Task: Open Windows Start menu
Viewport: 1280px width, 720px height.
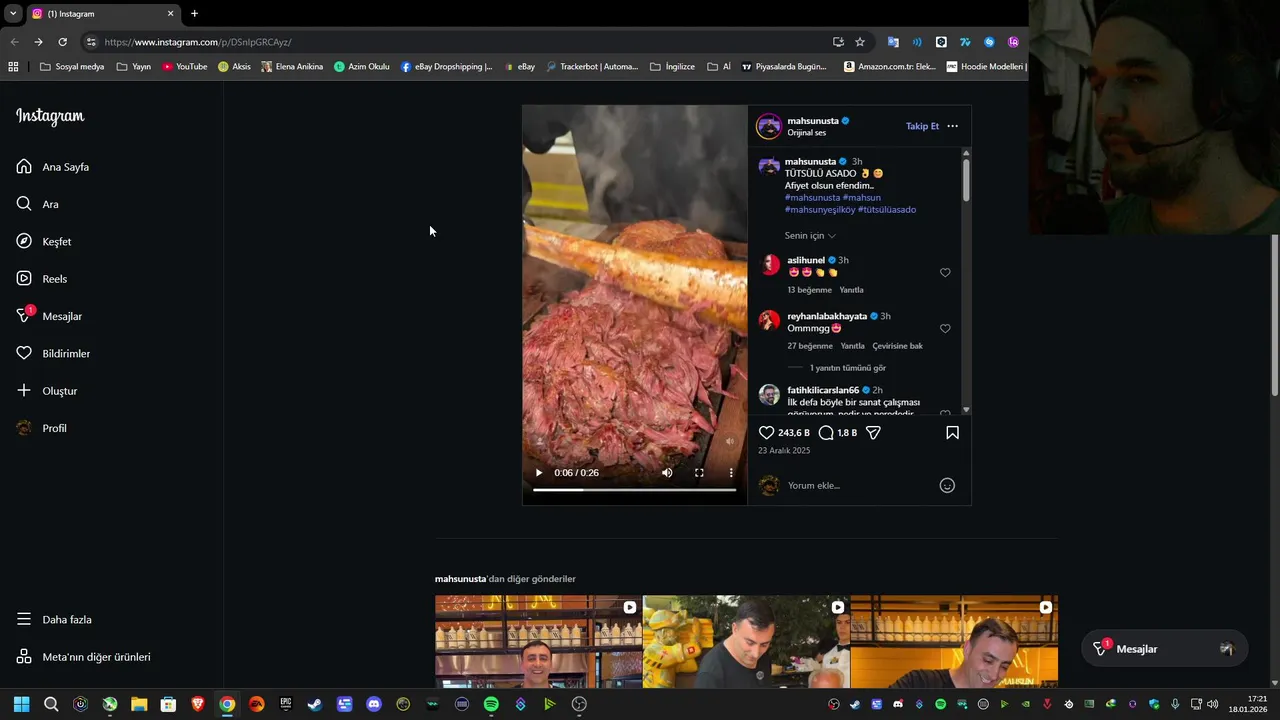Action: click(21, 704)
